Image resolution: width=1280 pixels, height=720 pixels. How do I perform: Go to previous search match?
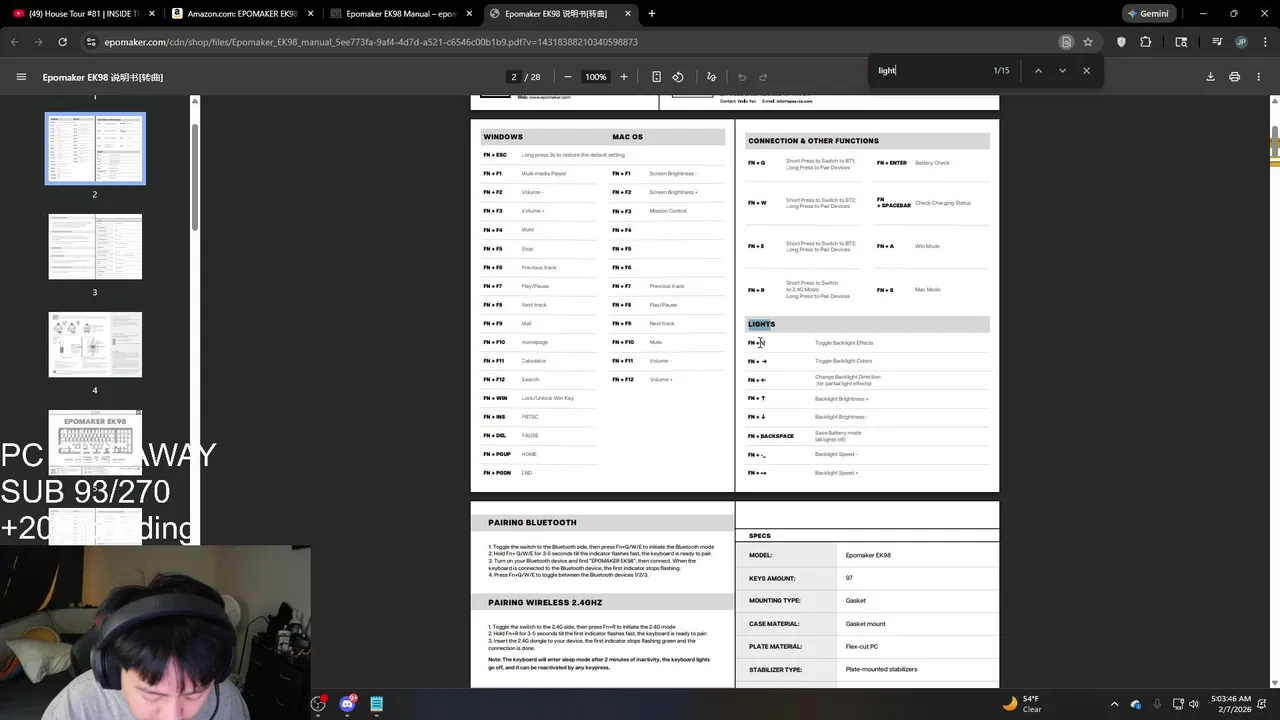pos(1038,70)
